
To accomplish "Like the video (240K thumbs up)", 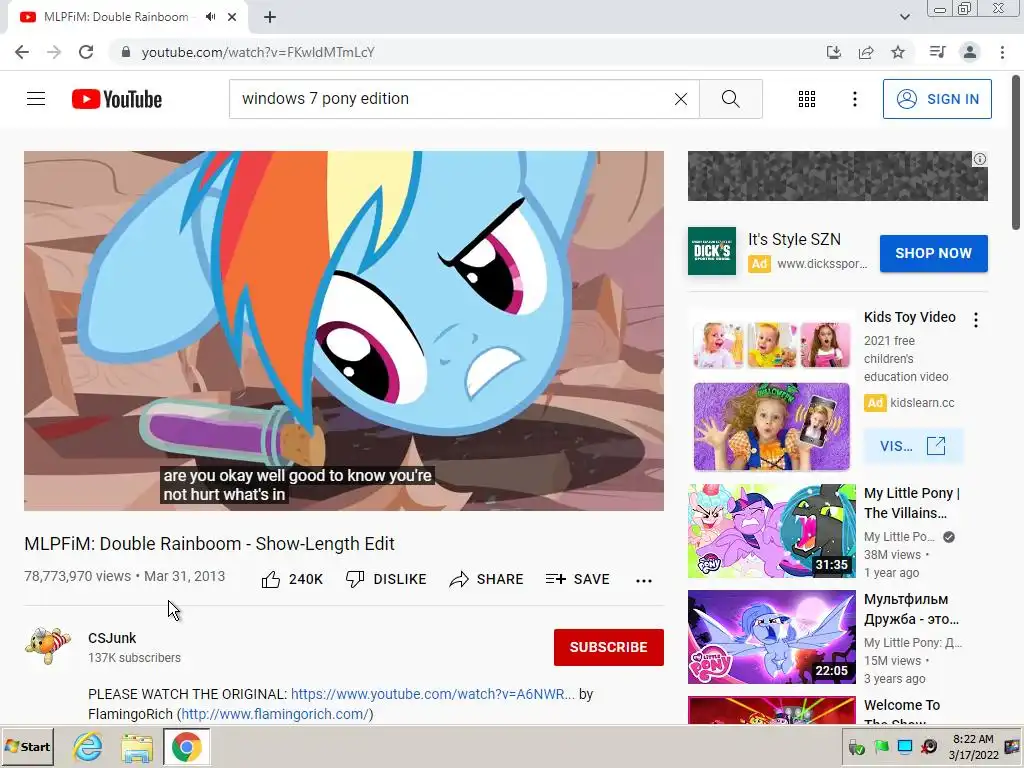I will pyautogui.click(x=292, y=579).
